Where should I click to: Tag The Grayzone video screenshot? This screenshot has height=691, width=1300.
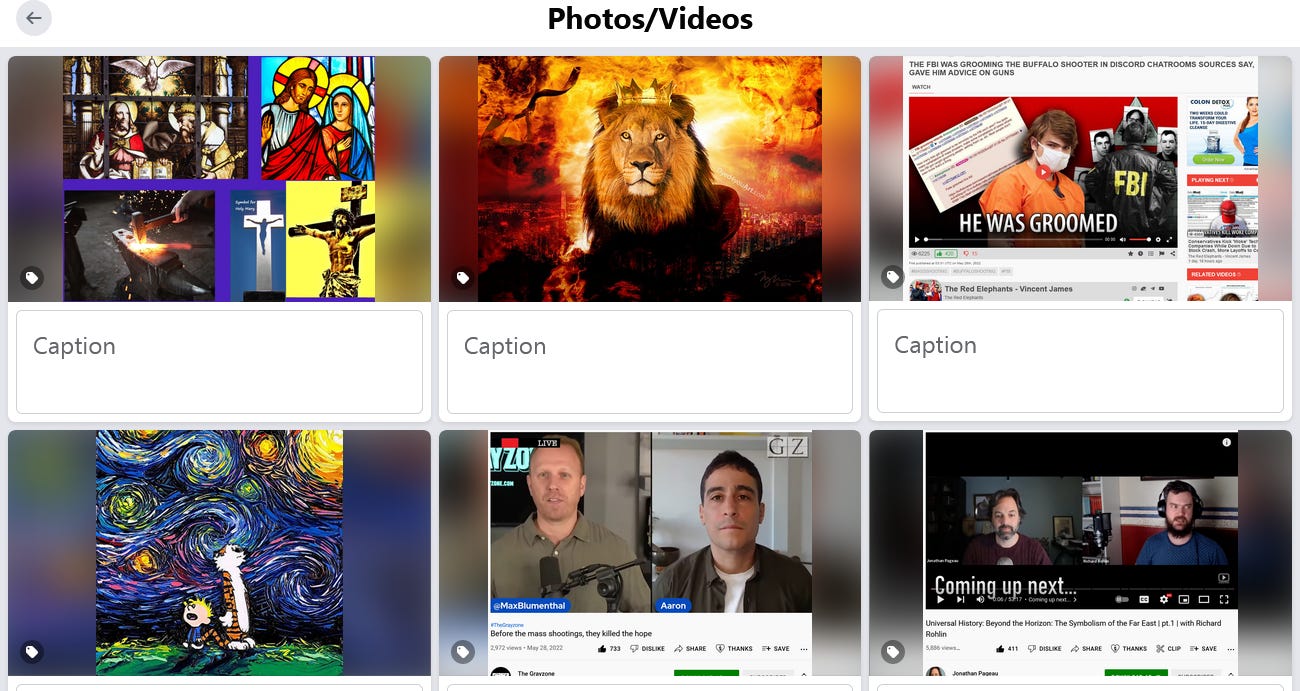pyautogui.click(x=463, y=652)
